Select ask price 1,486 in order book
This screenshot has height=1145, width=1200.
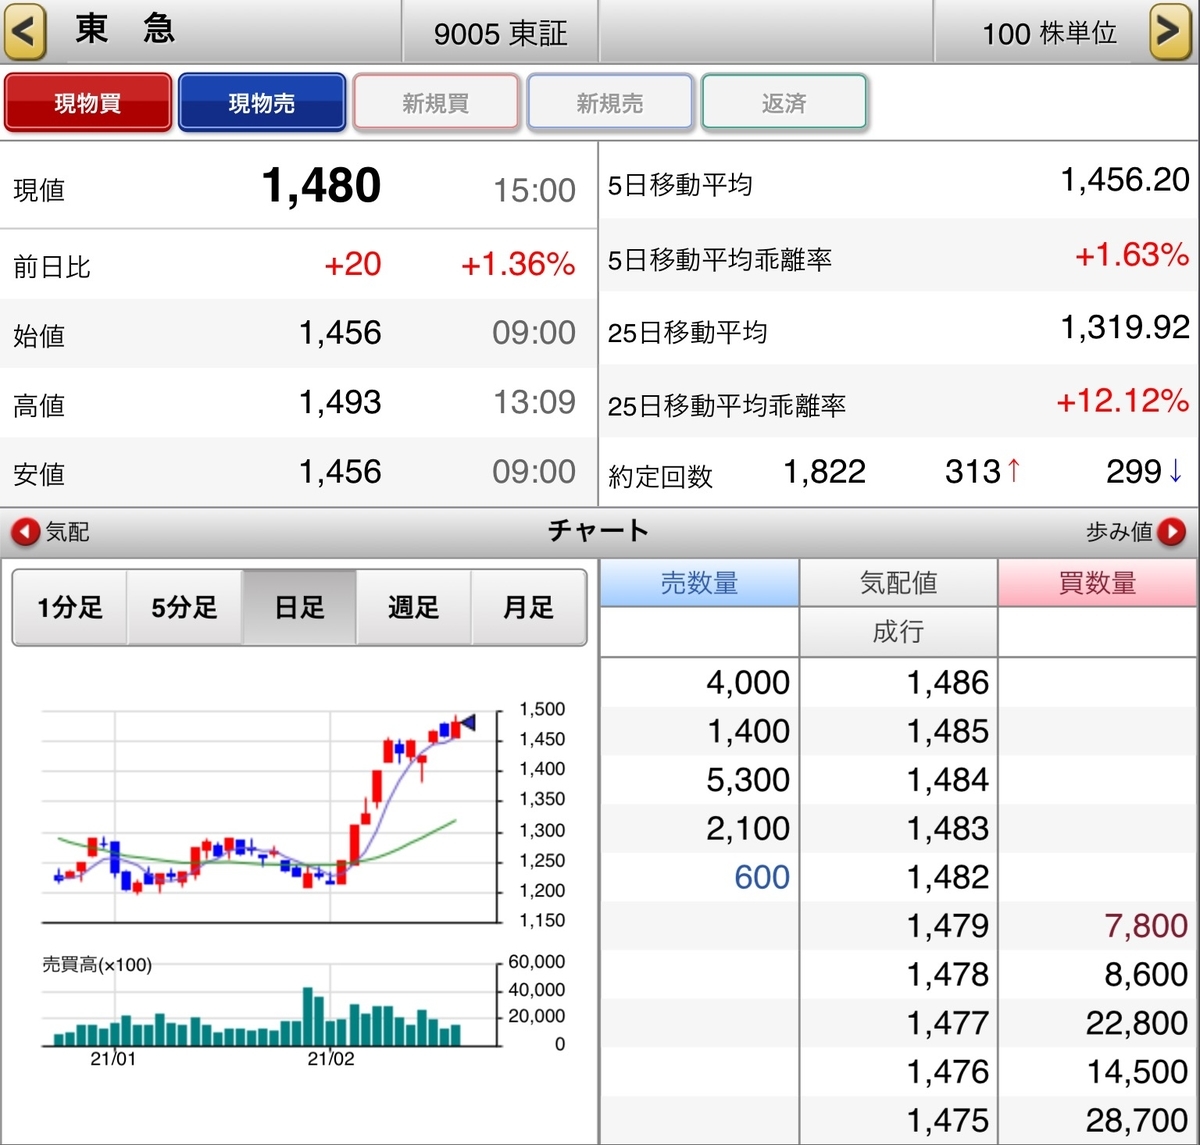[x=947, y=683]
